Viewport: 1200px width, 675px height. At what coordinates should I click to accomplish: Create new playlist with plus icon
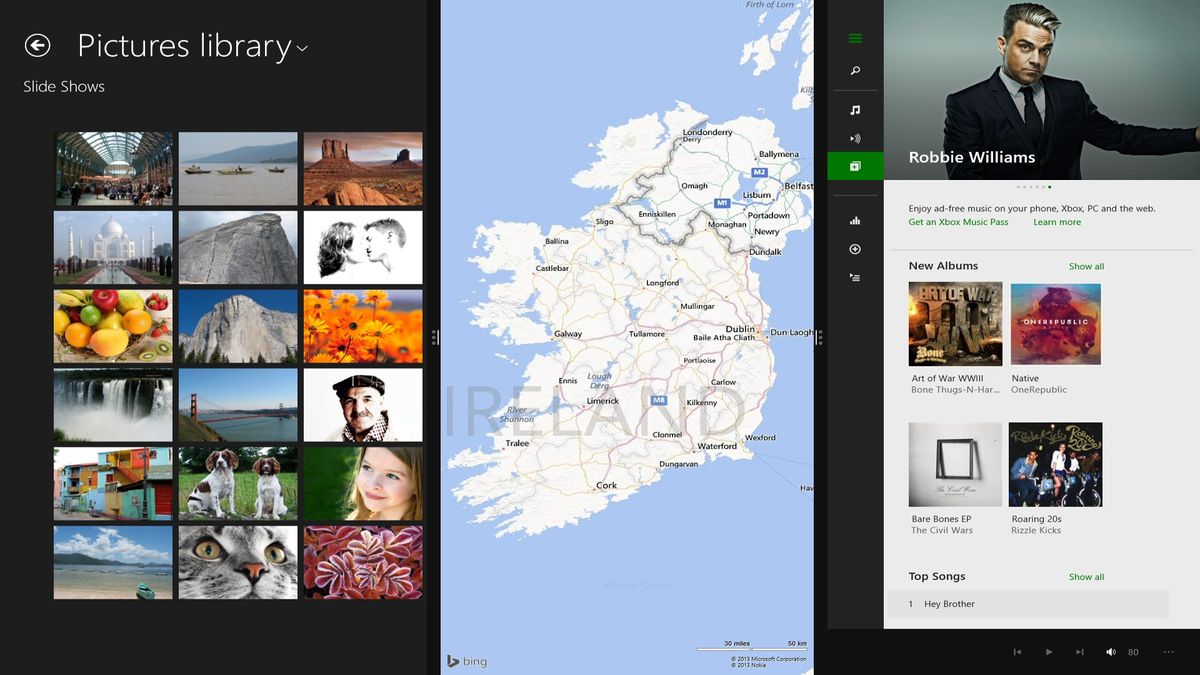pyautogui.click(x=855, y=248)
